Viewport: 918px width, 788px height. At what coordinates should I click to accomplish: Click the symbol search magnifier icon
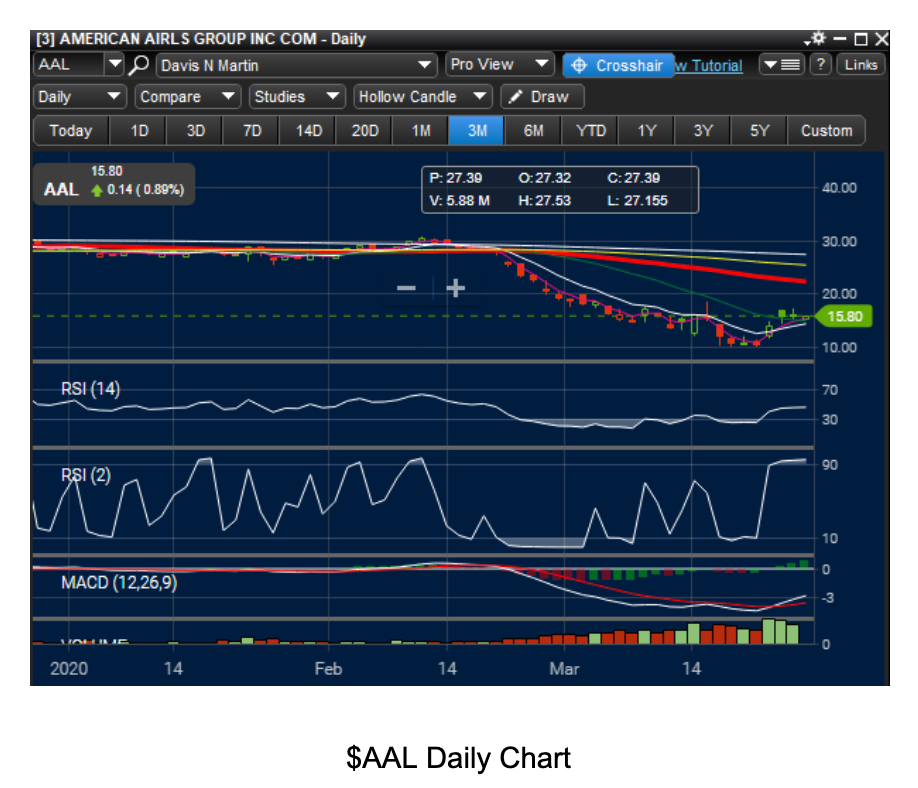point(139,64)
